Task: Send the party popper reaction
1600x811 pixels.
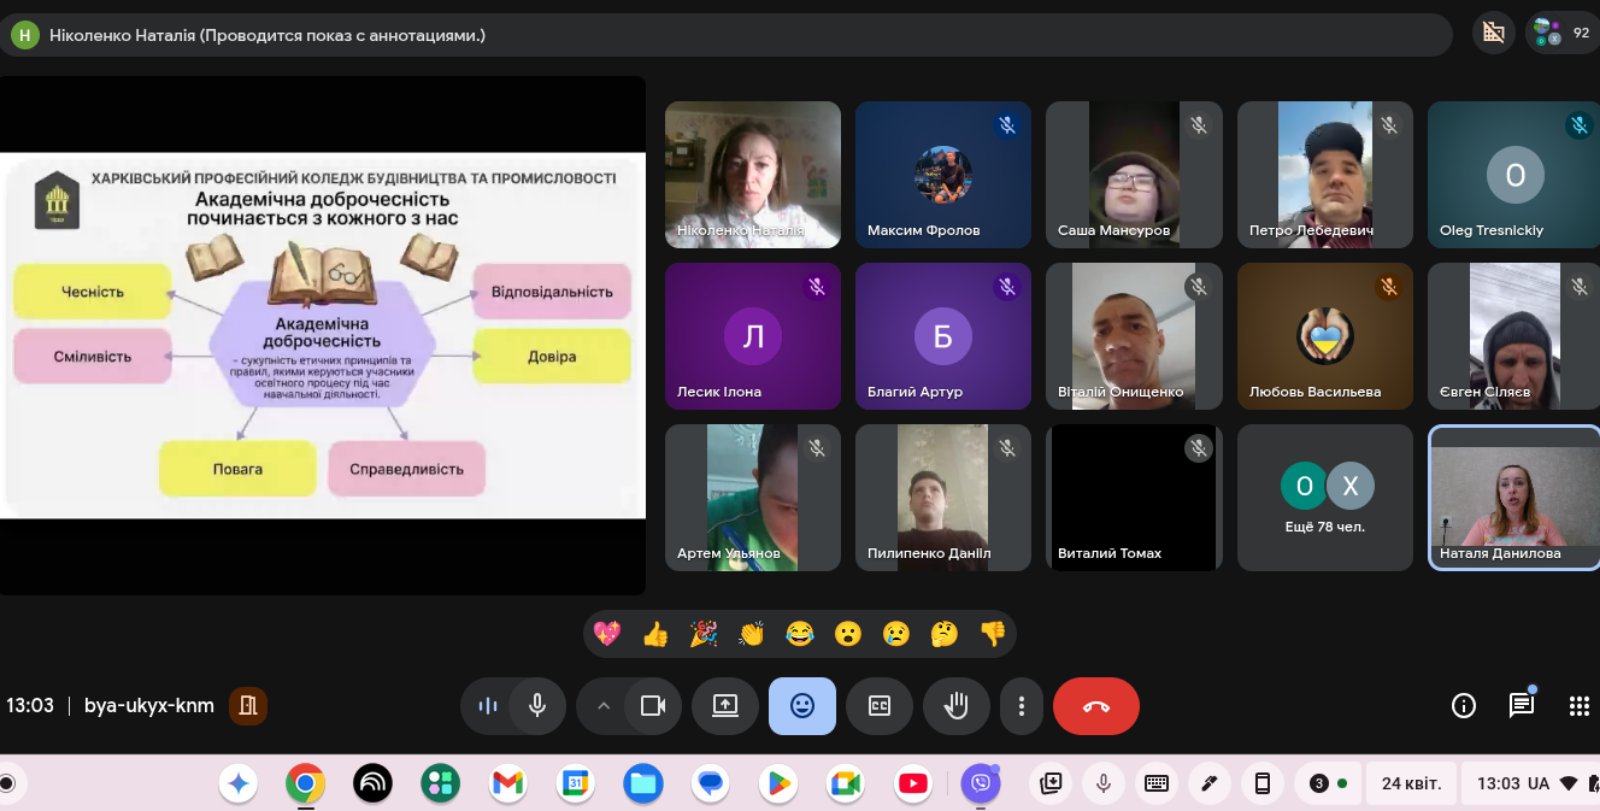Action: pyautogui.click(x=703, y=634)
